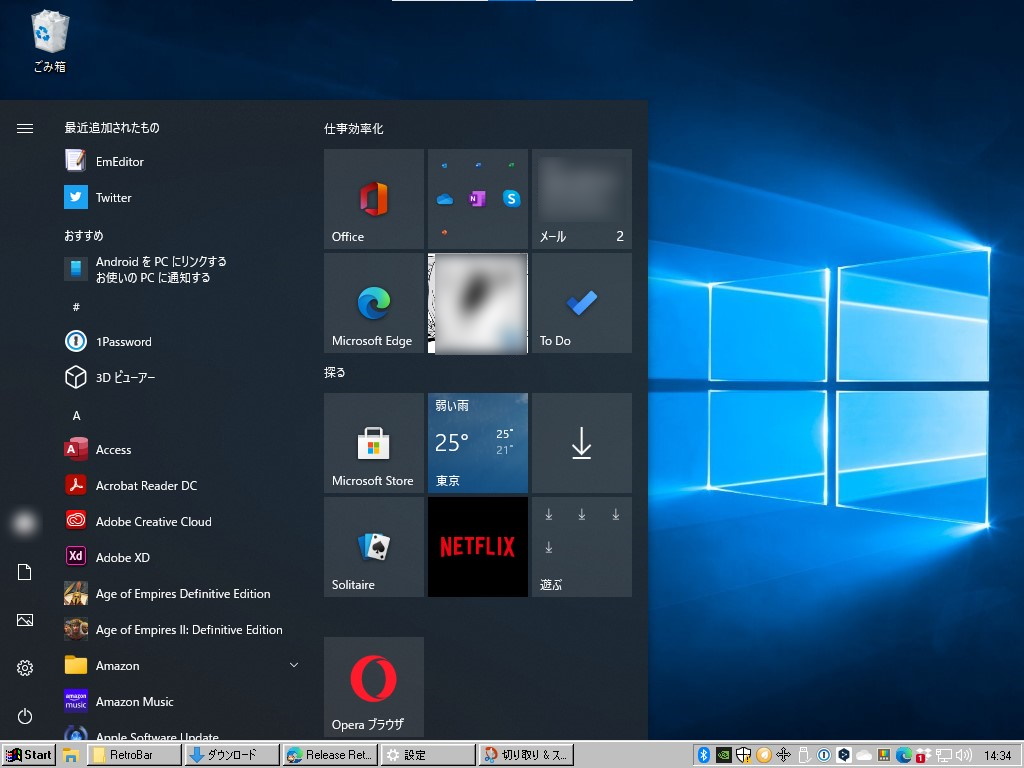The height and width of the screenshot is (768, 1024).
Task: Click the 1Password tray icon
Action: pyautogui.click(x=824, y=755)
